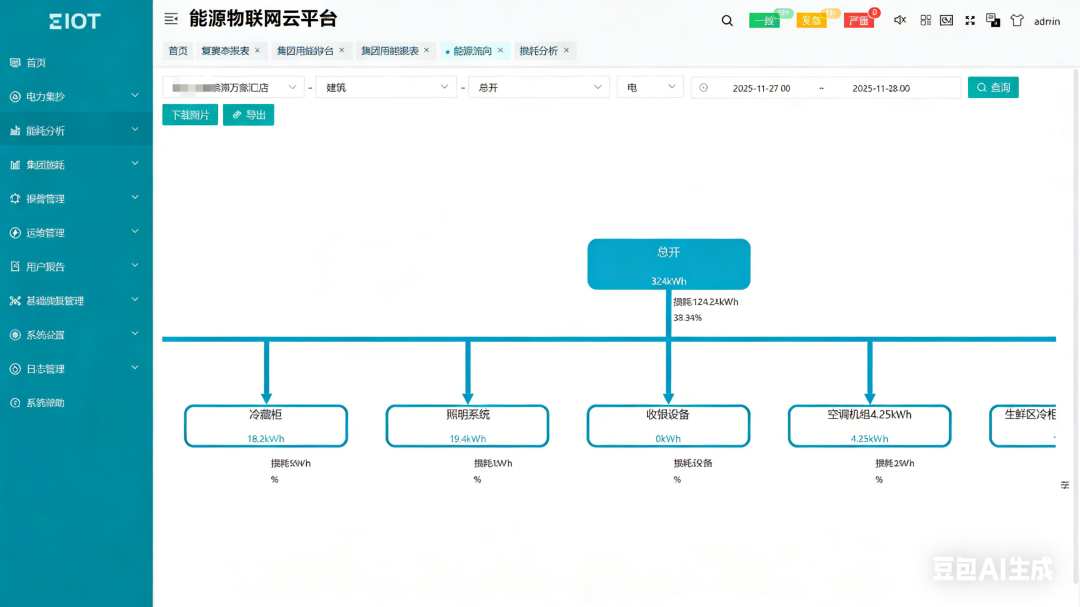
Task: Click the 严重 alarm severity badge
Action: pyautogui.click(x=858, y=19)
